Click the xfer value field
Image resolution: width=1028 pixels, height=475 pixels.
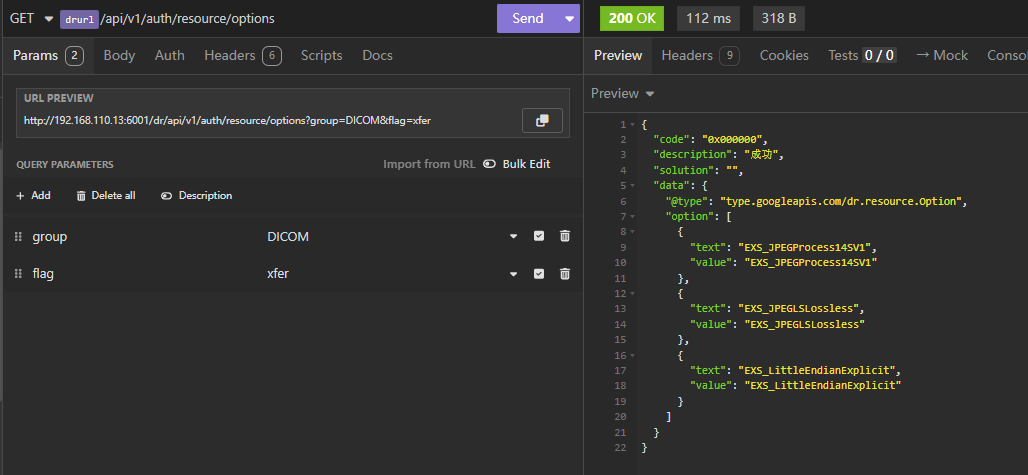(x=380, y=274)
